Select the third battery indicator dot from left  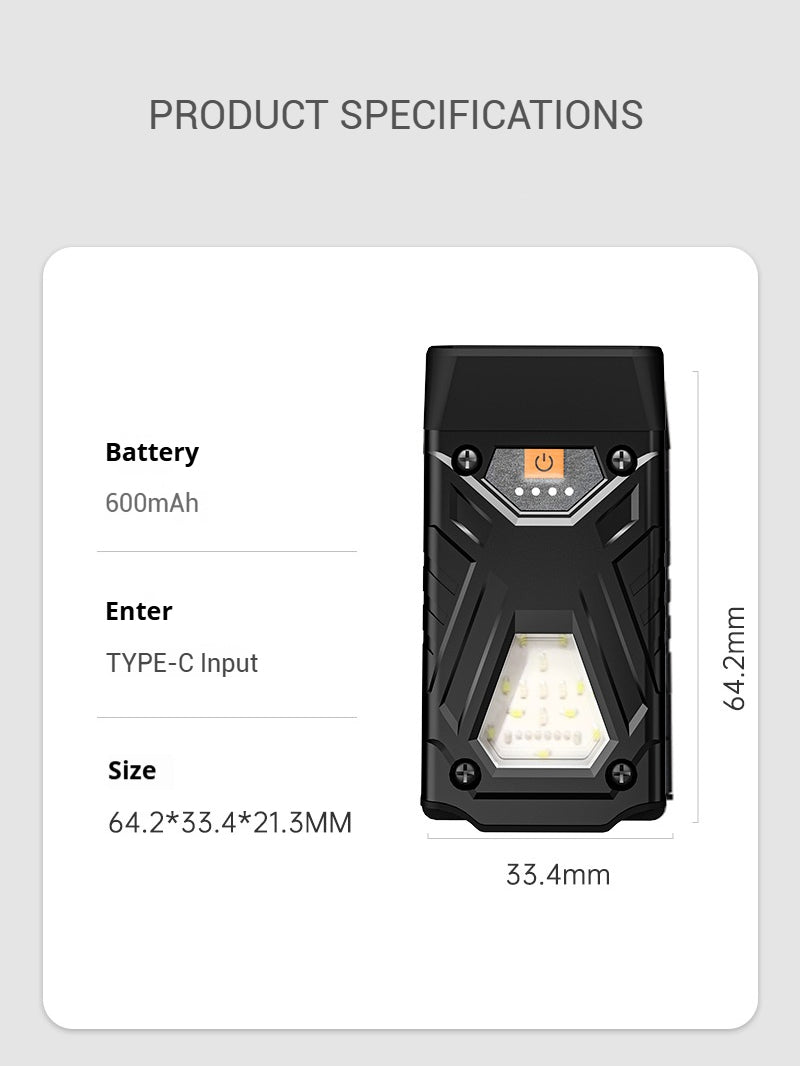(552, 492)
